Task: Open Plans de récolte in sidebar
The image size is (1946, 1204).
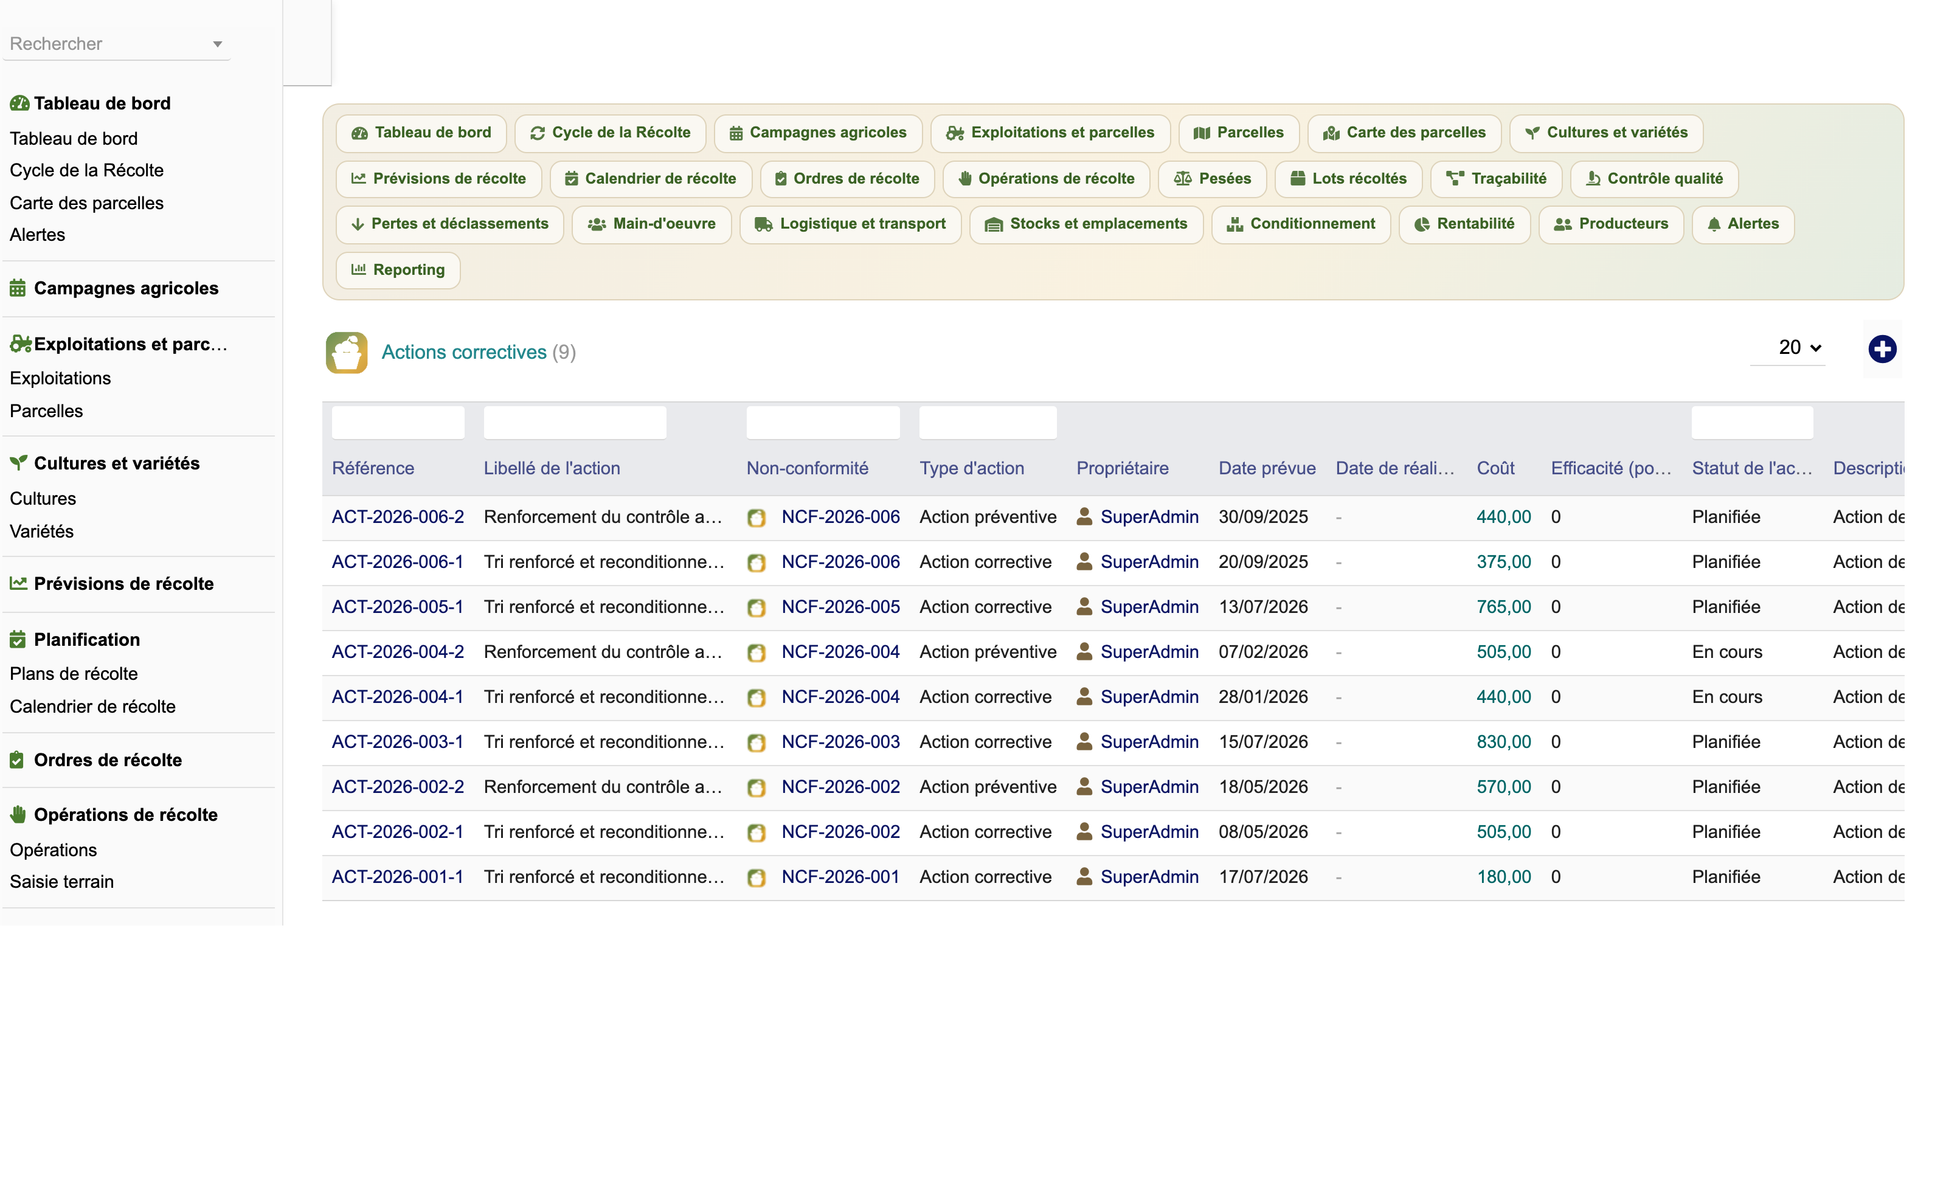Action: [x=73, y=674]
